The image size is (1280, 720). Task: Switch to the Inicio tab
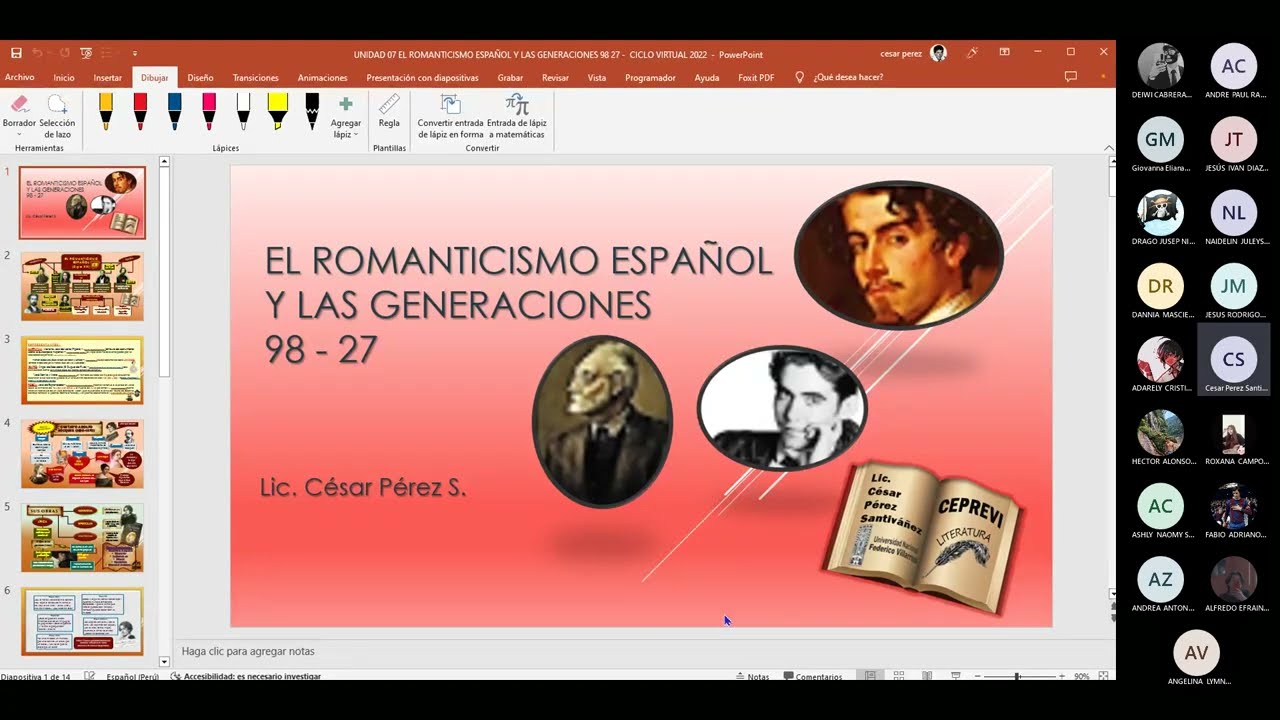pyautogui.click(x=64, y=77)
